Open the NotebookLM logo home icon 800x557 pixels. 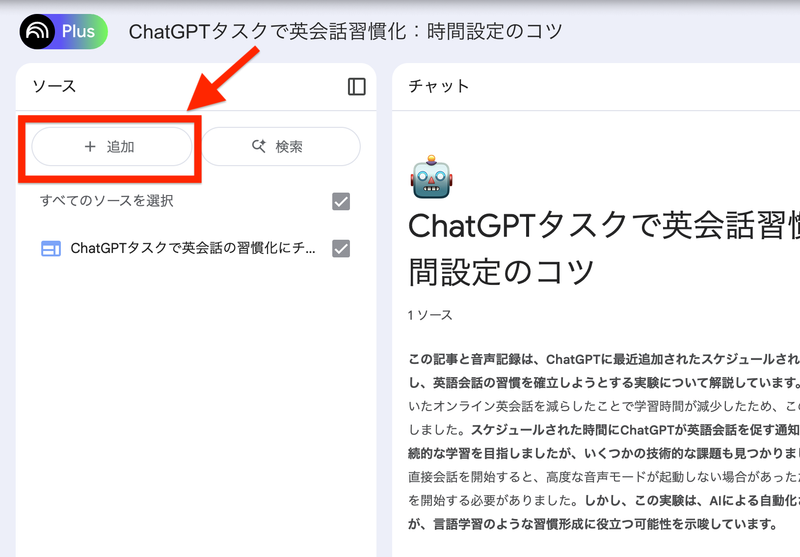tap(37, 32)
